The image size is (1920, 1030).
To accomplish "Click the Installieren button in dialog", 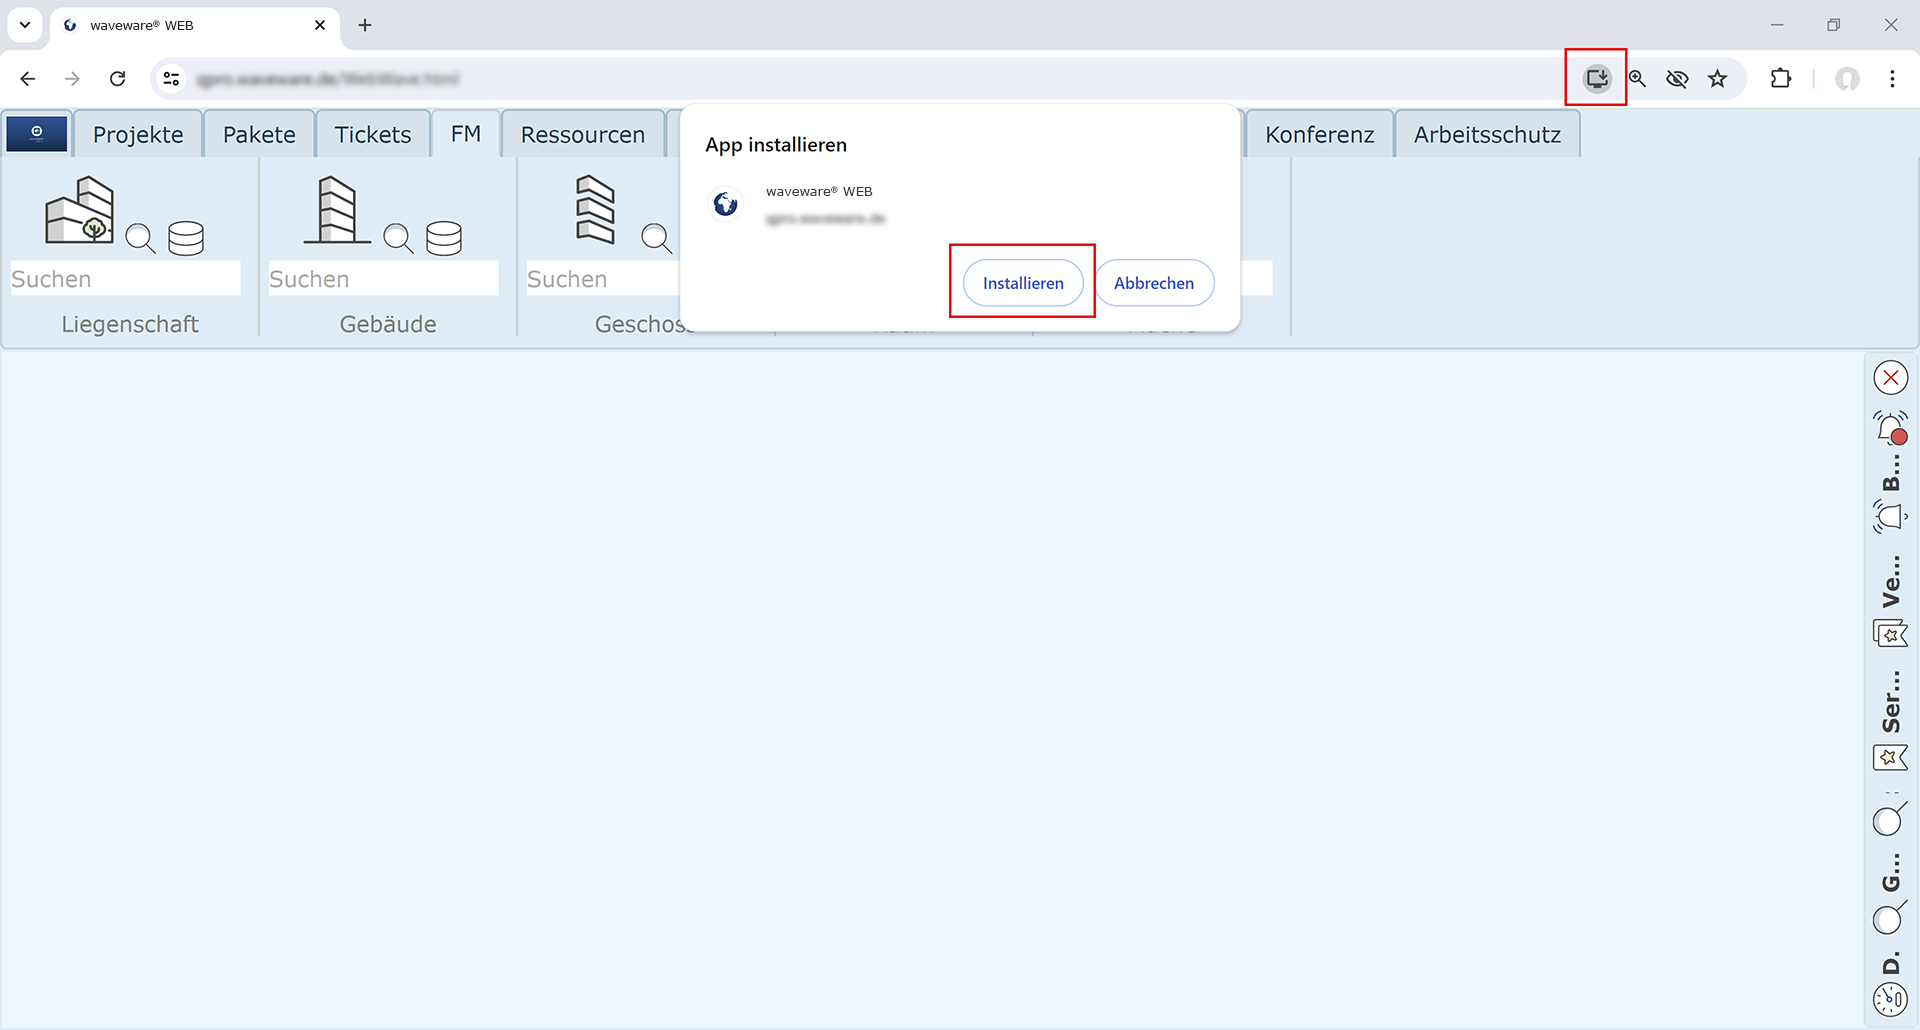I will (x=1022, y=283).
